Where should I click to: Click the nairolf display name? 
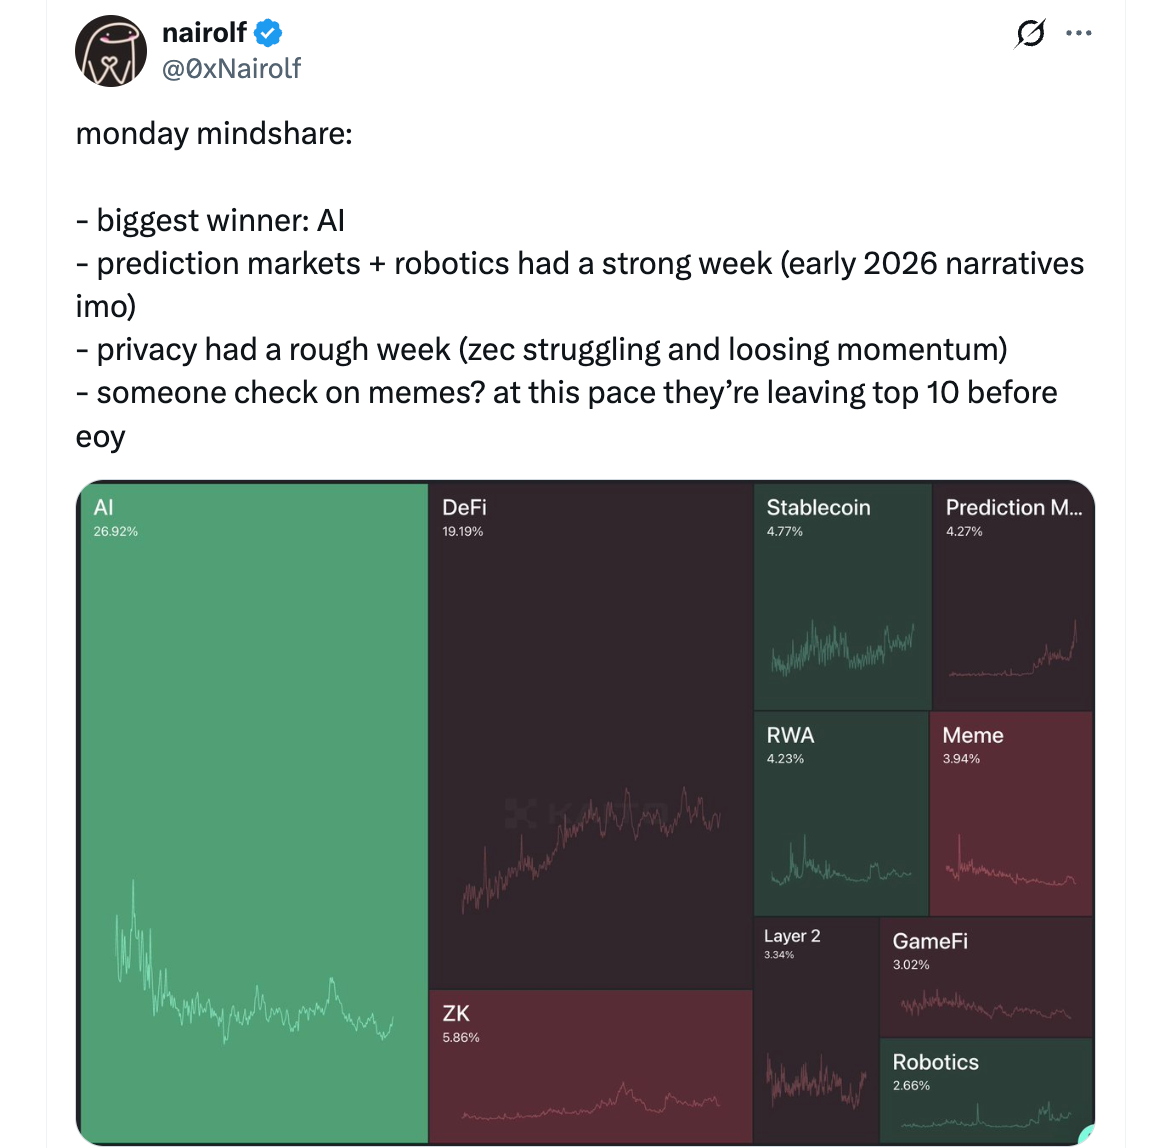[x=204, y=33]
